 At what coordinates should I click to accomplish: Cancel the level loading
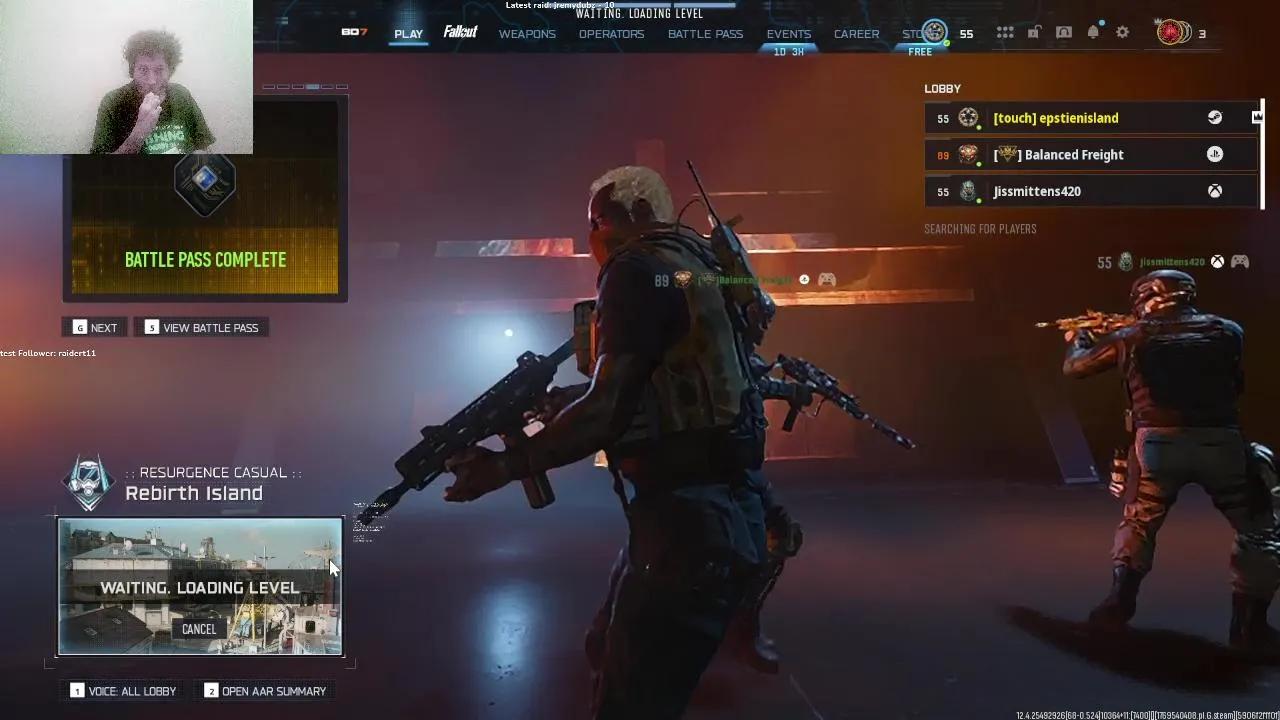(199, 628)
